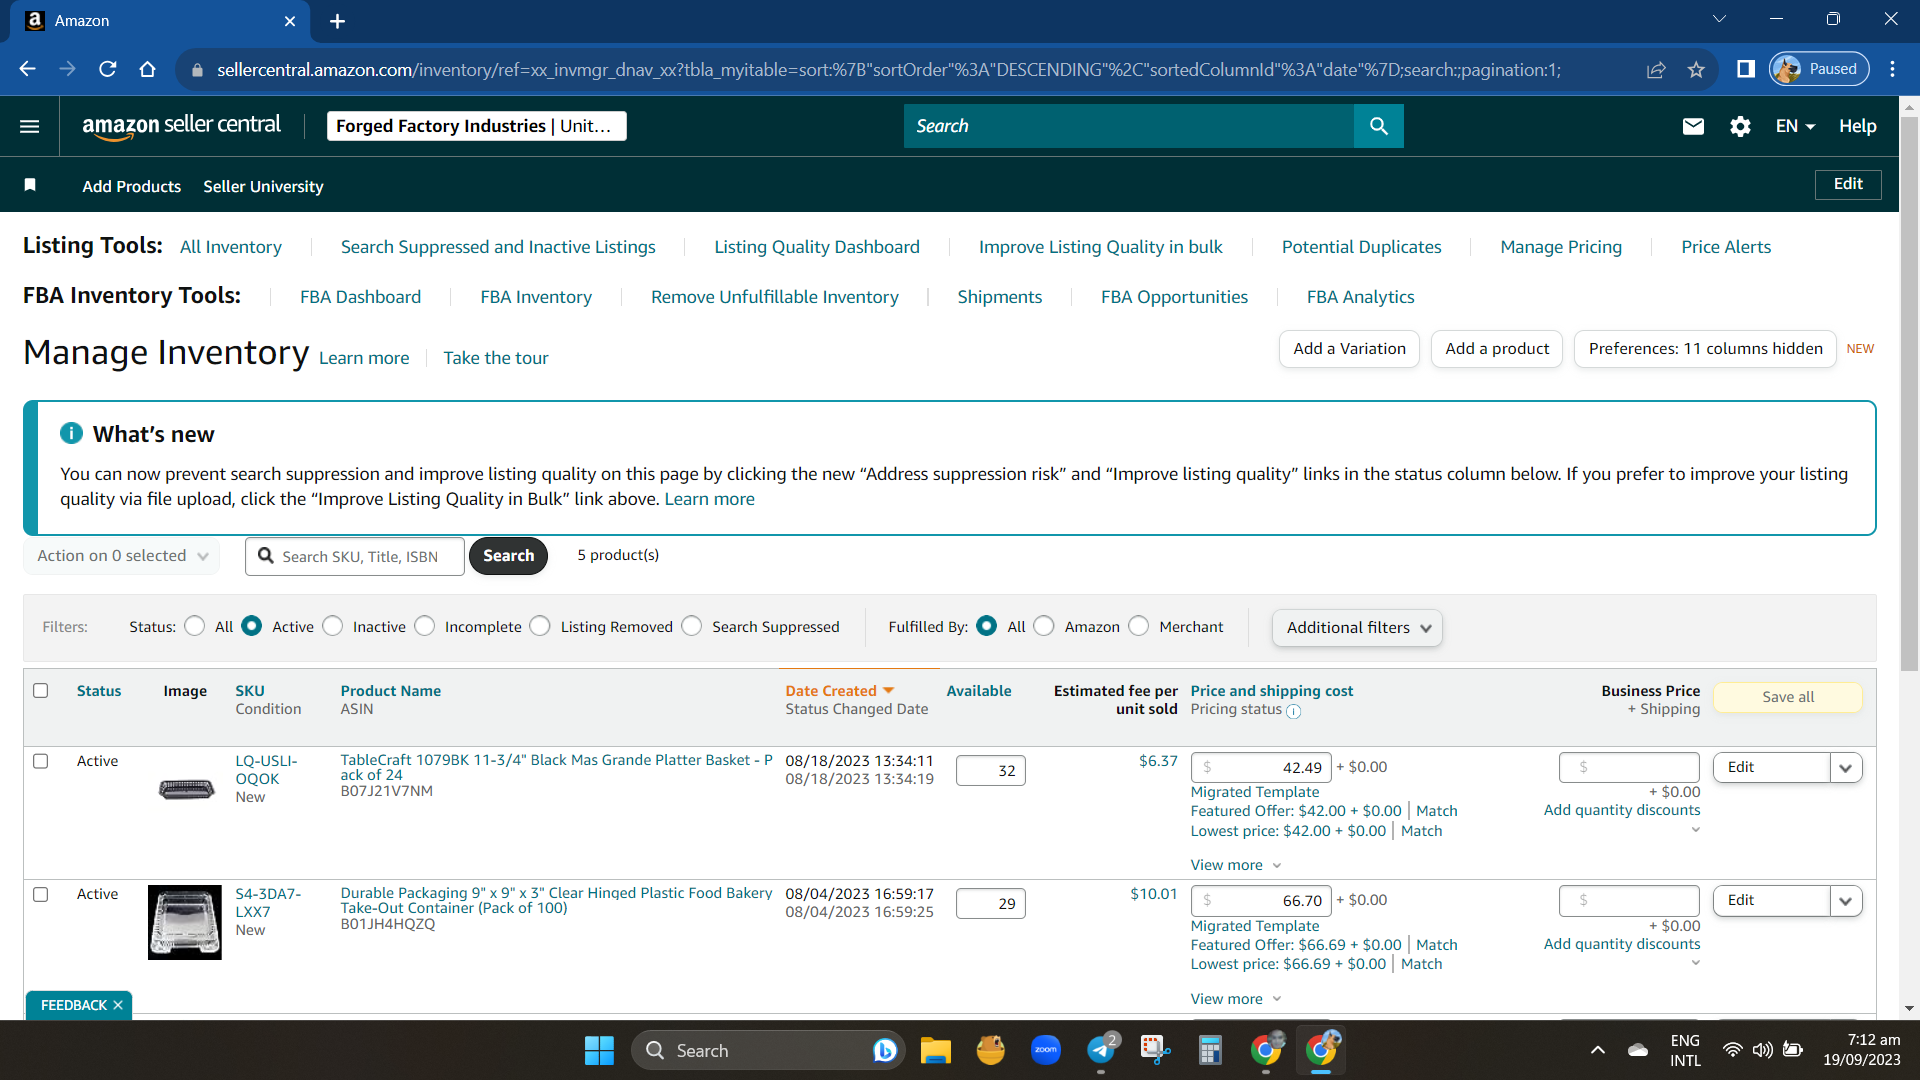Open the settings gear icon

pyautogui.click(x=1740, y=126)
